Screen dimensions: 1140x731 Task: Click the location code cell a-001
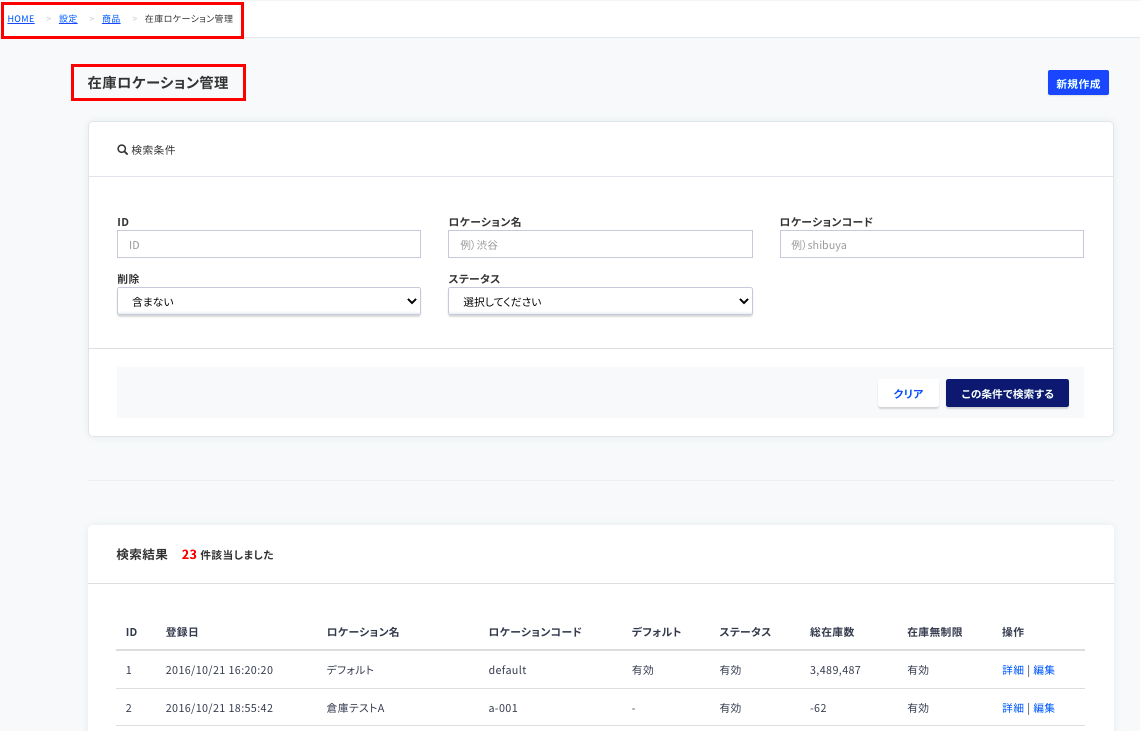(x=503, y=708)
